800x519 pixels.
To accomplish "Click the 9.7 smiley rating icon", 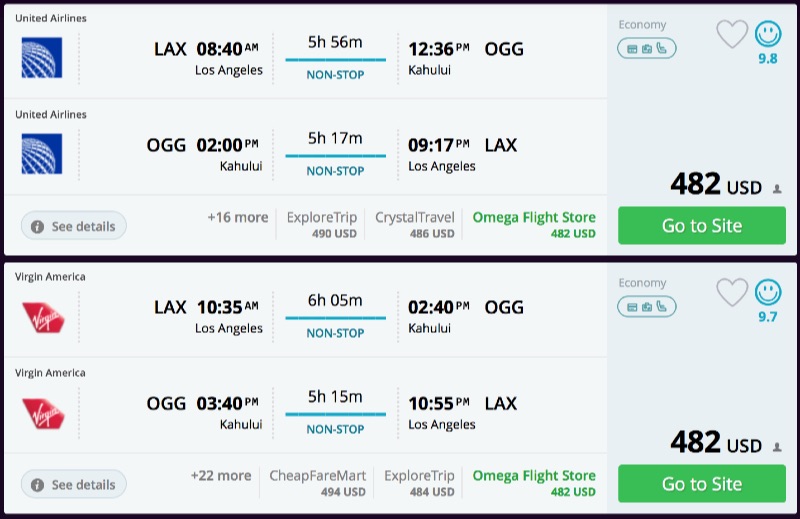I will [768, 293].
